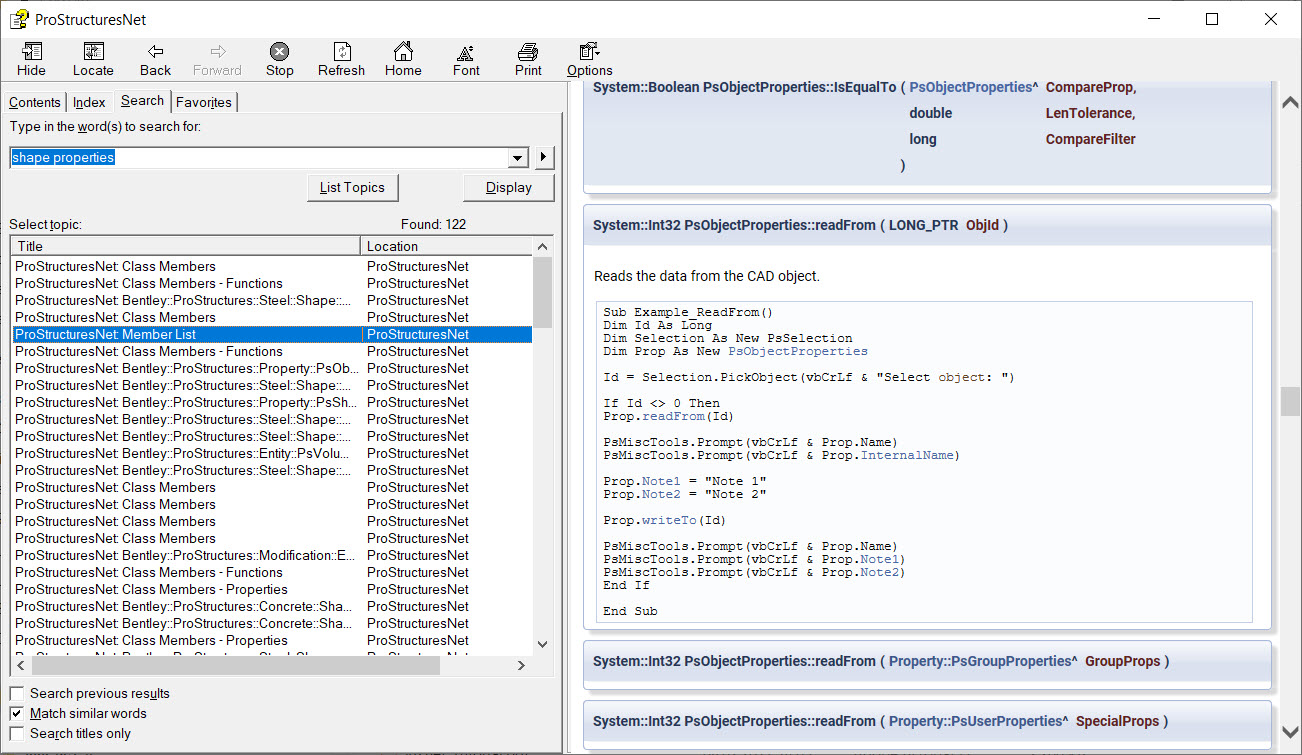The width and height of the screenshot is (1302, 755).
Task: Click the arrow button beside the search box
Action: click(x=541, y=157)
